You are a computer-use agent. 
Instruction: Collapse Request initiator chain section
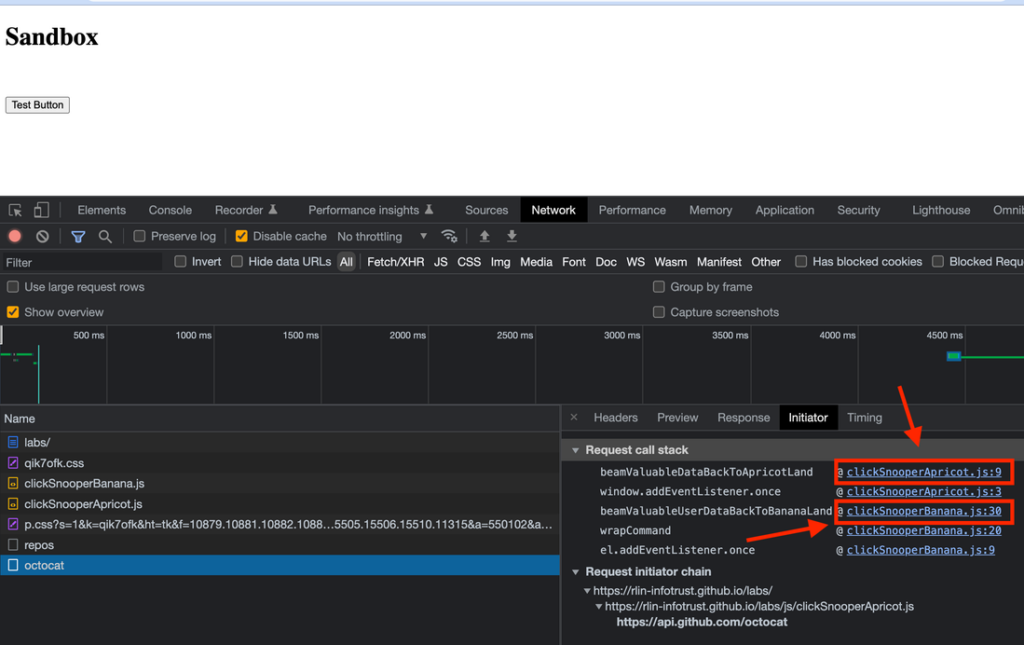click(x=575, y=572)
